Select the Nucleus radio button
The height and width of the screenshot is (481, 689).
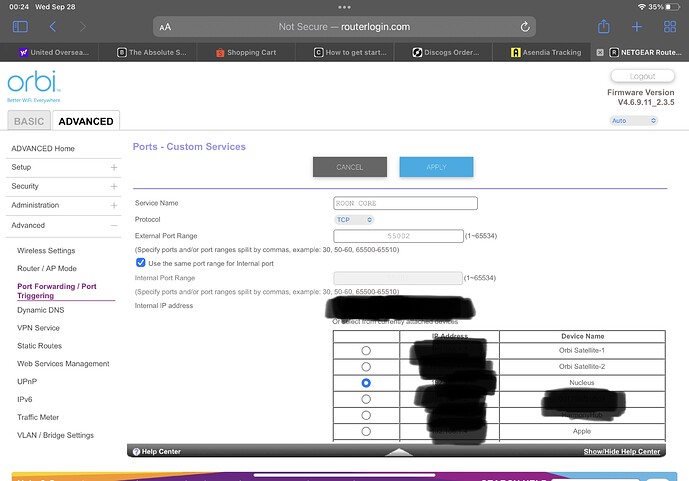pos(366,383)
